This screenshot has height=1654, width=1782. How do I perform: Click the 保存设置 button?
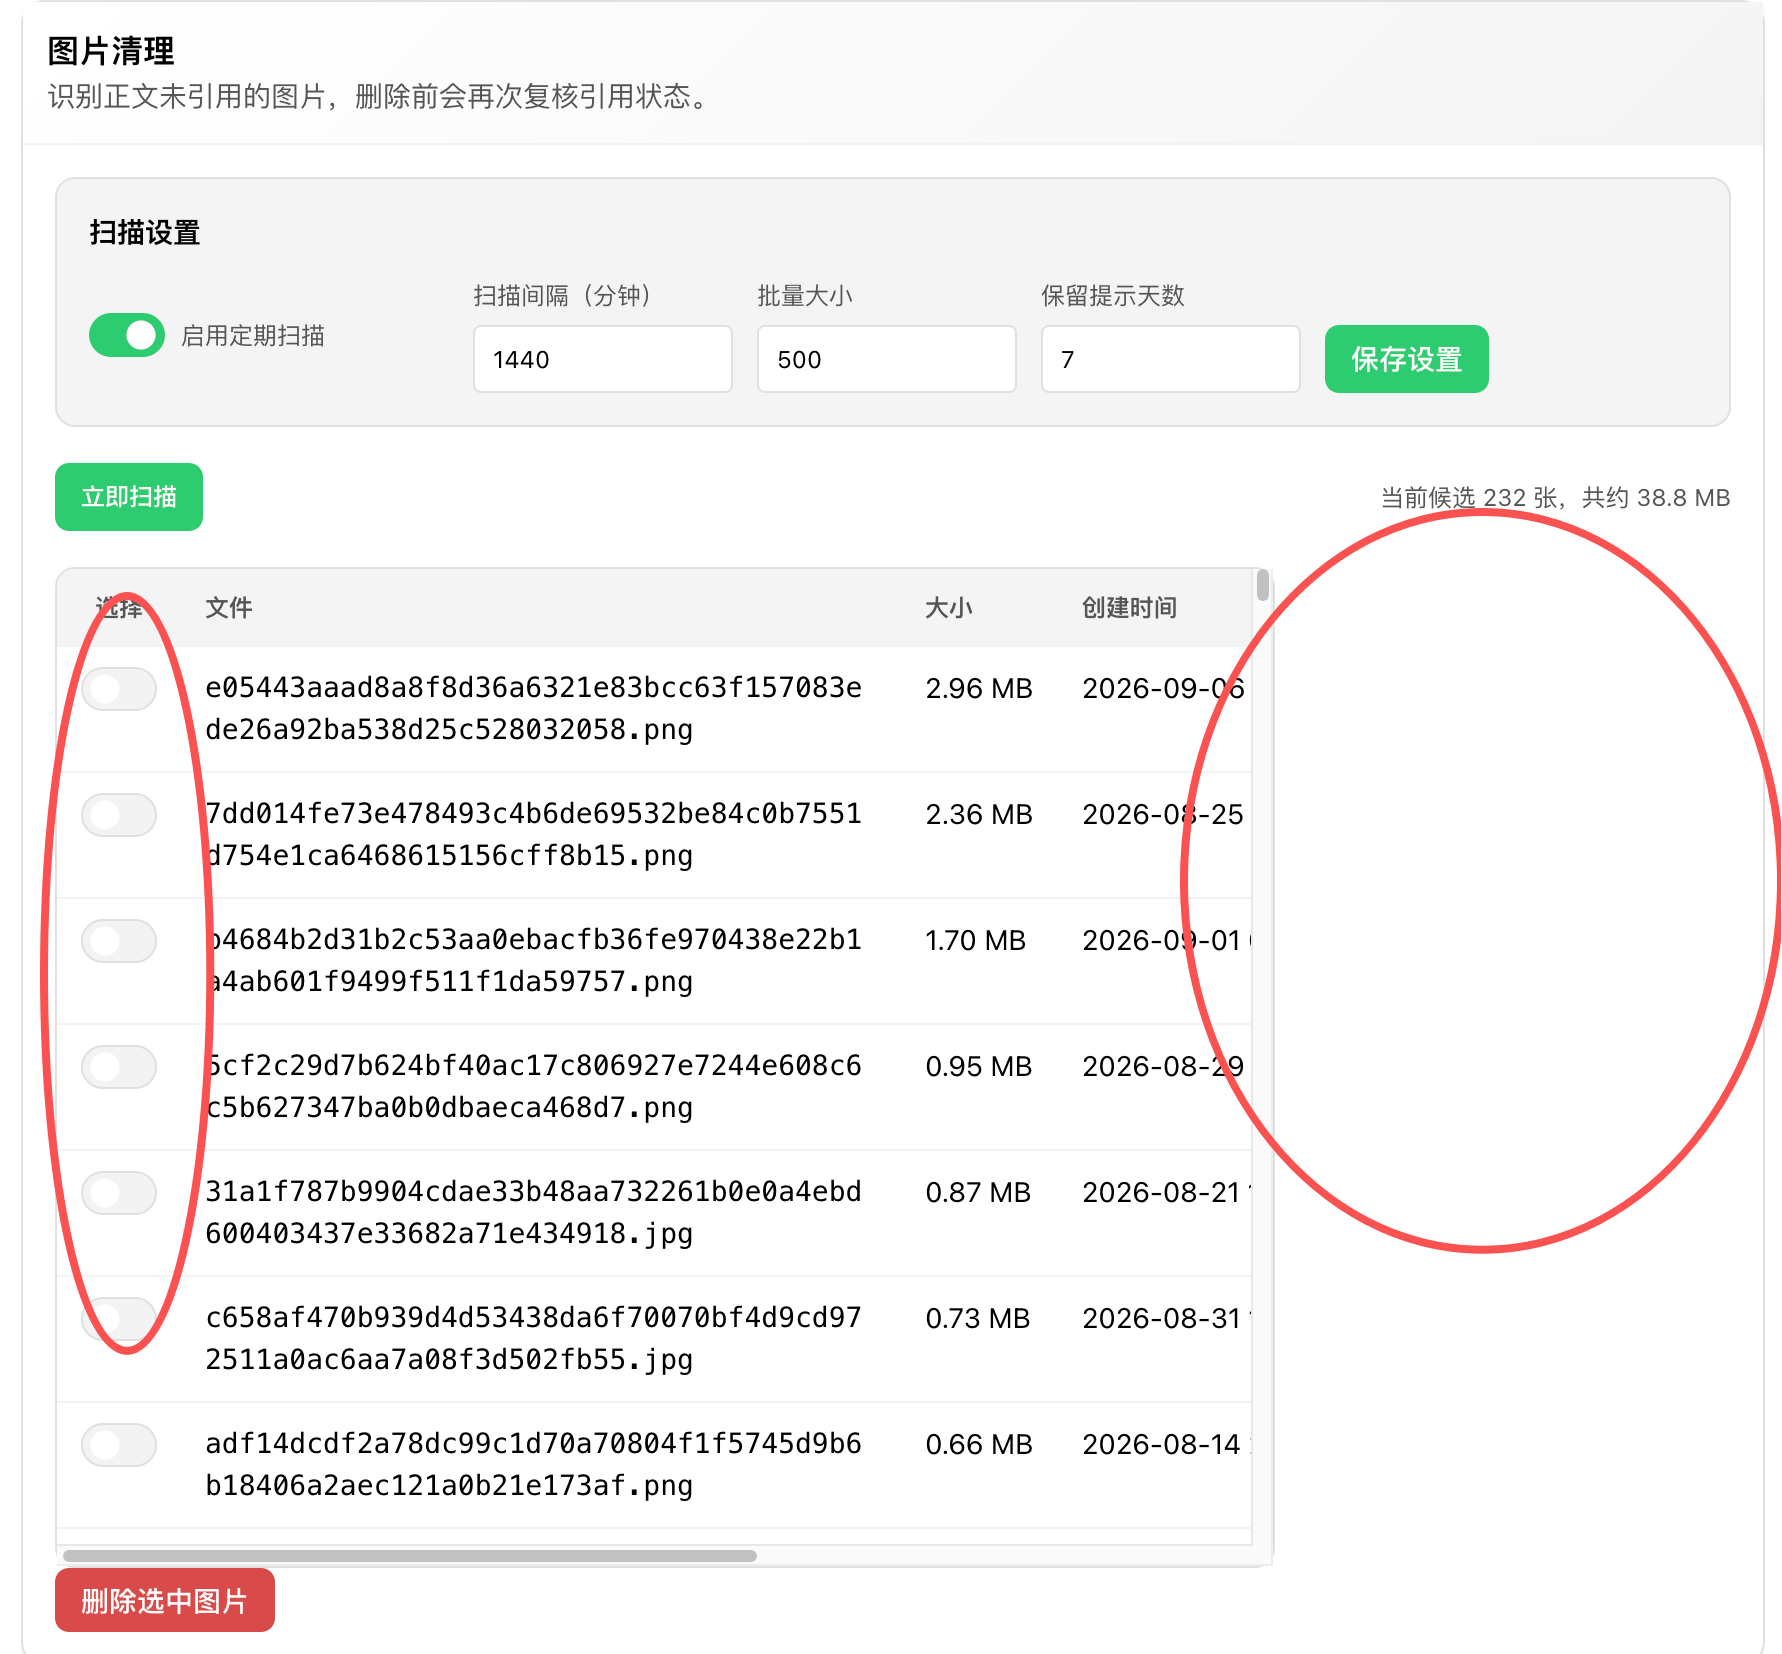click(1407, 359)
